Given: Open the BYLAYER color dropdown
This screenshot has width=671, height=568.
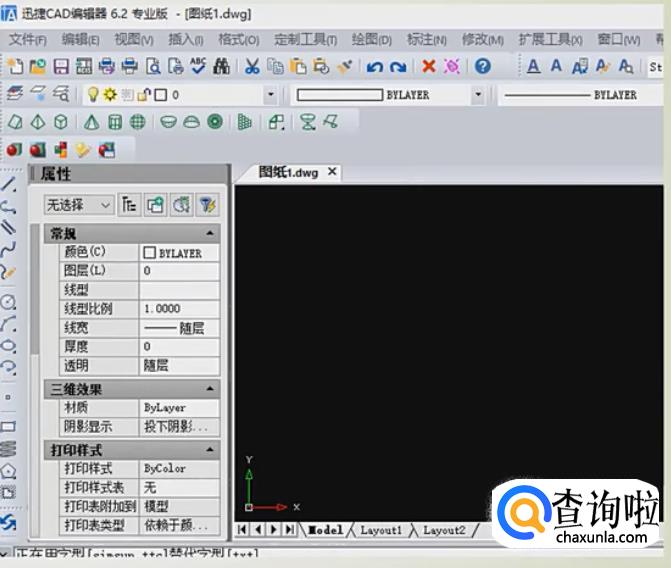Looking at the screenshot, I should (x=478, y=94).
